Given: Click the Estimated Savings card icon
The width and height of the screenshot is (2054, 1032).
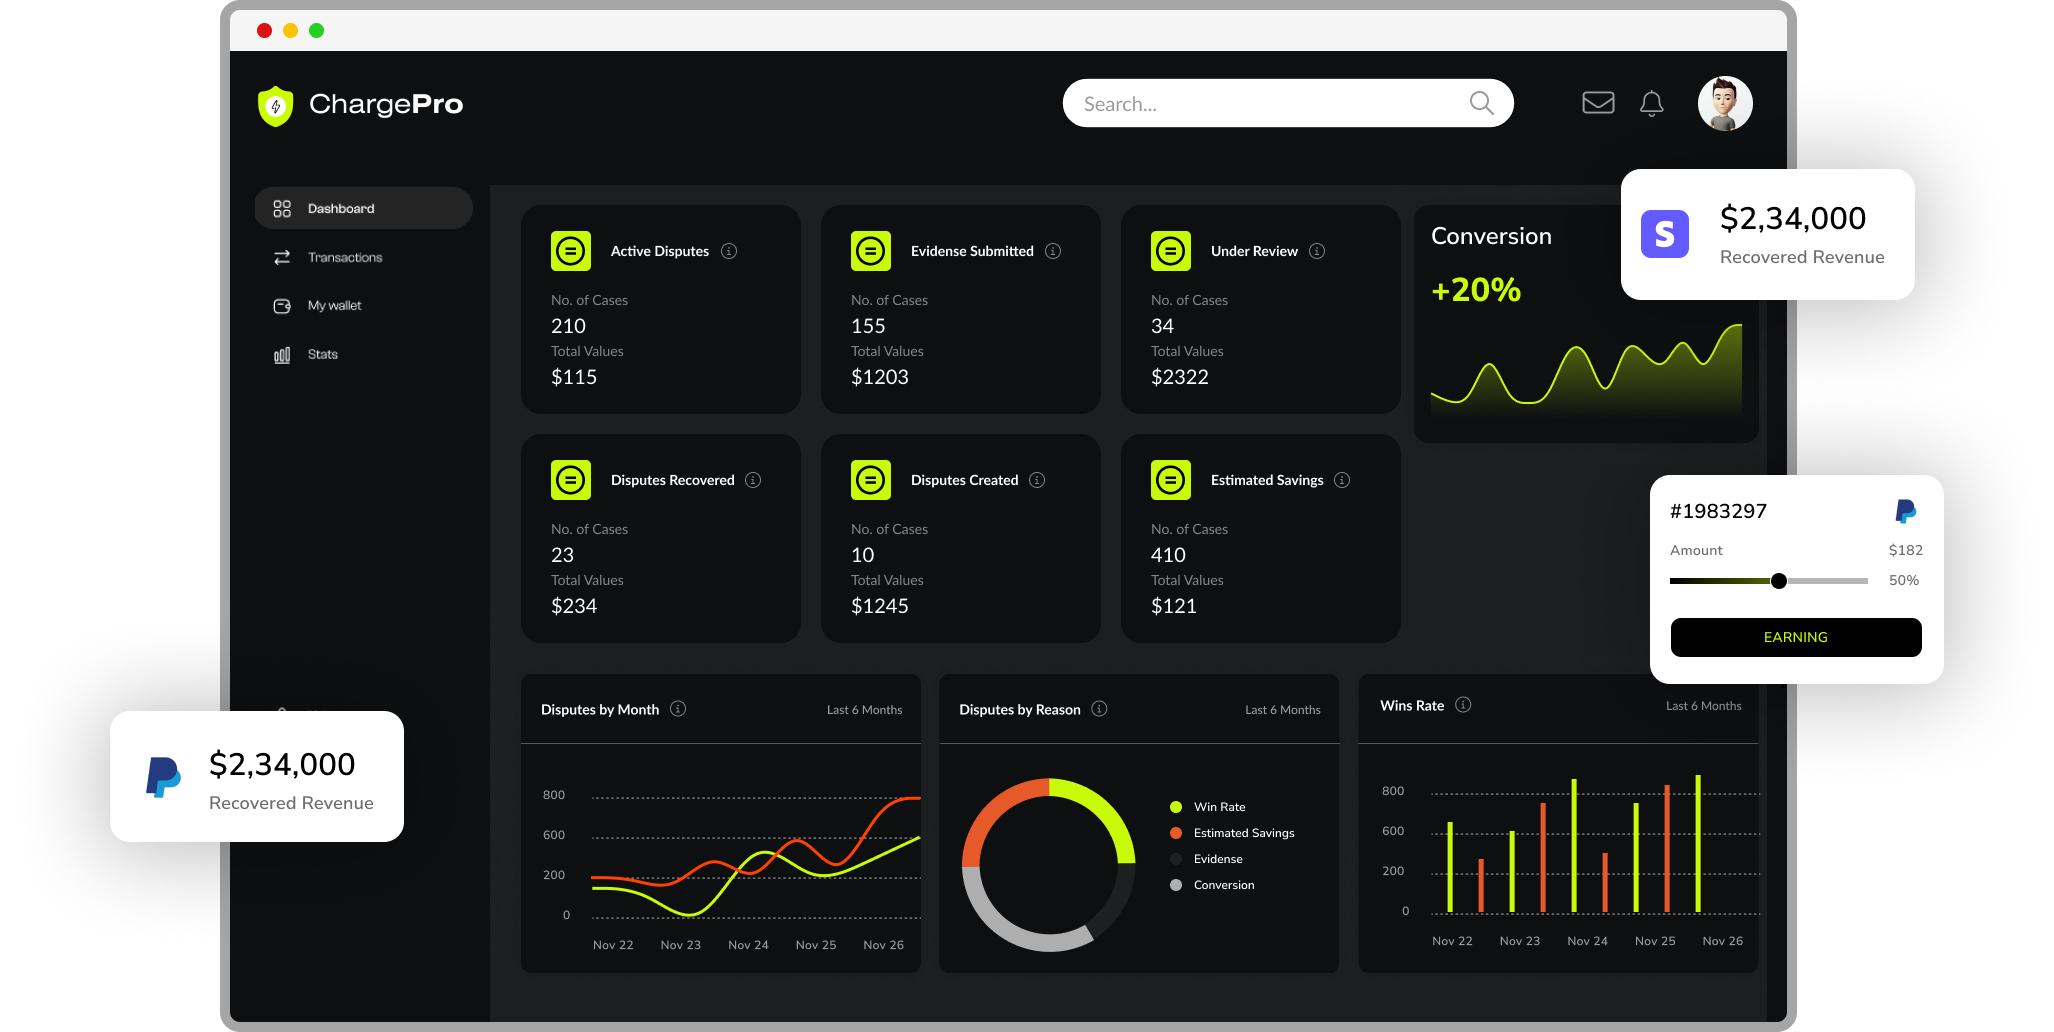Looking at the screenshot, I should pos(1170,480).
